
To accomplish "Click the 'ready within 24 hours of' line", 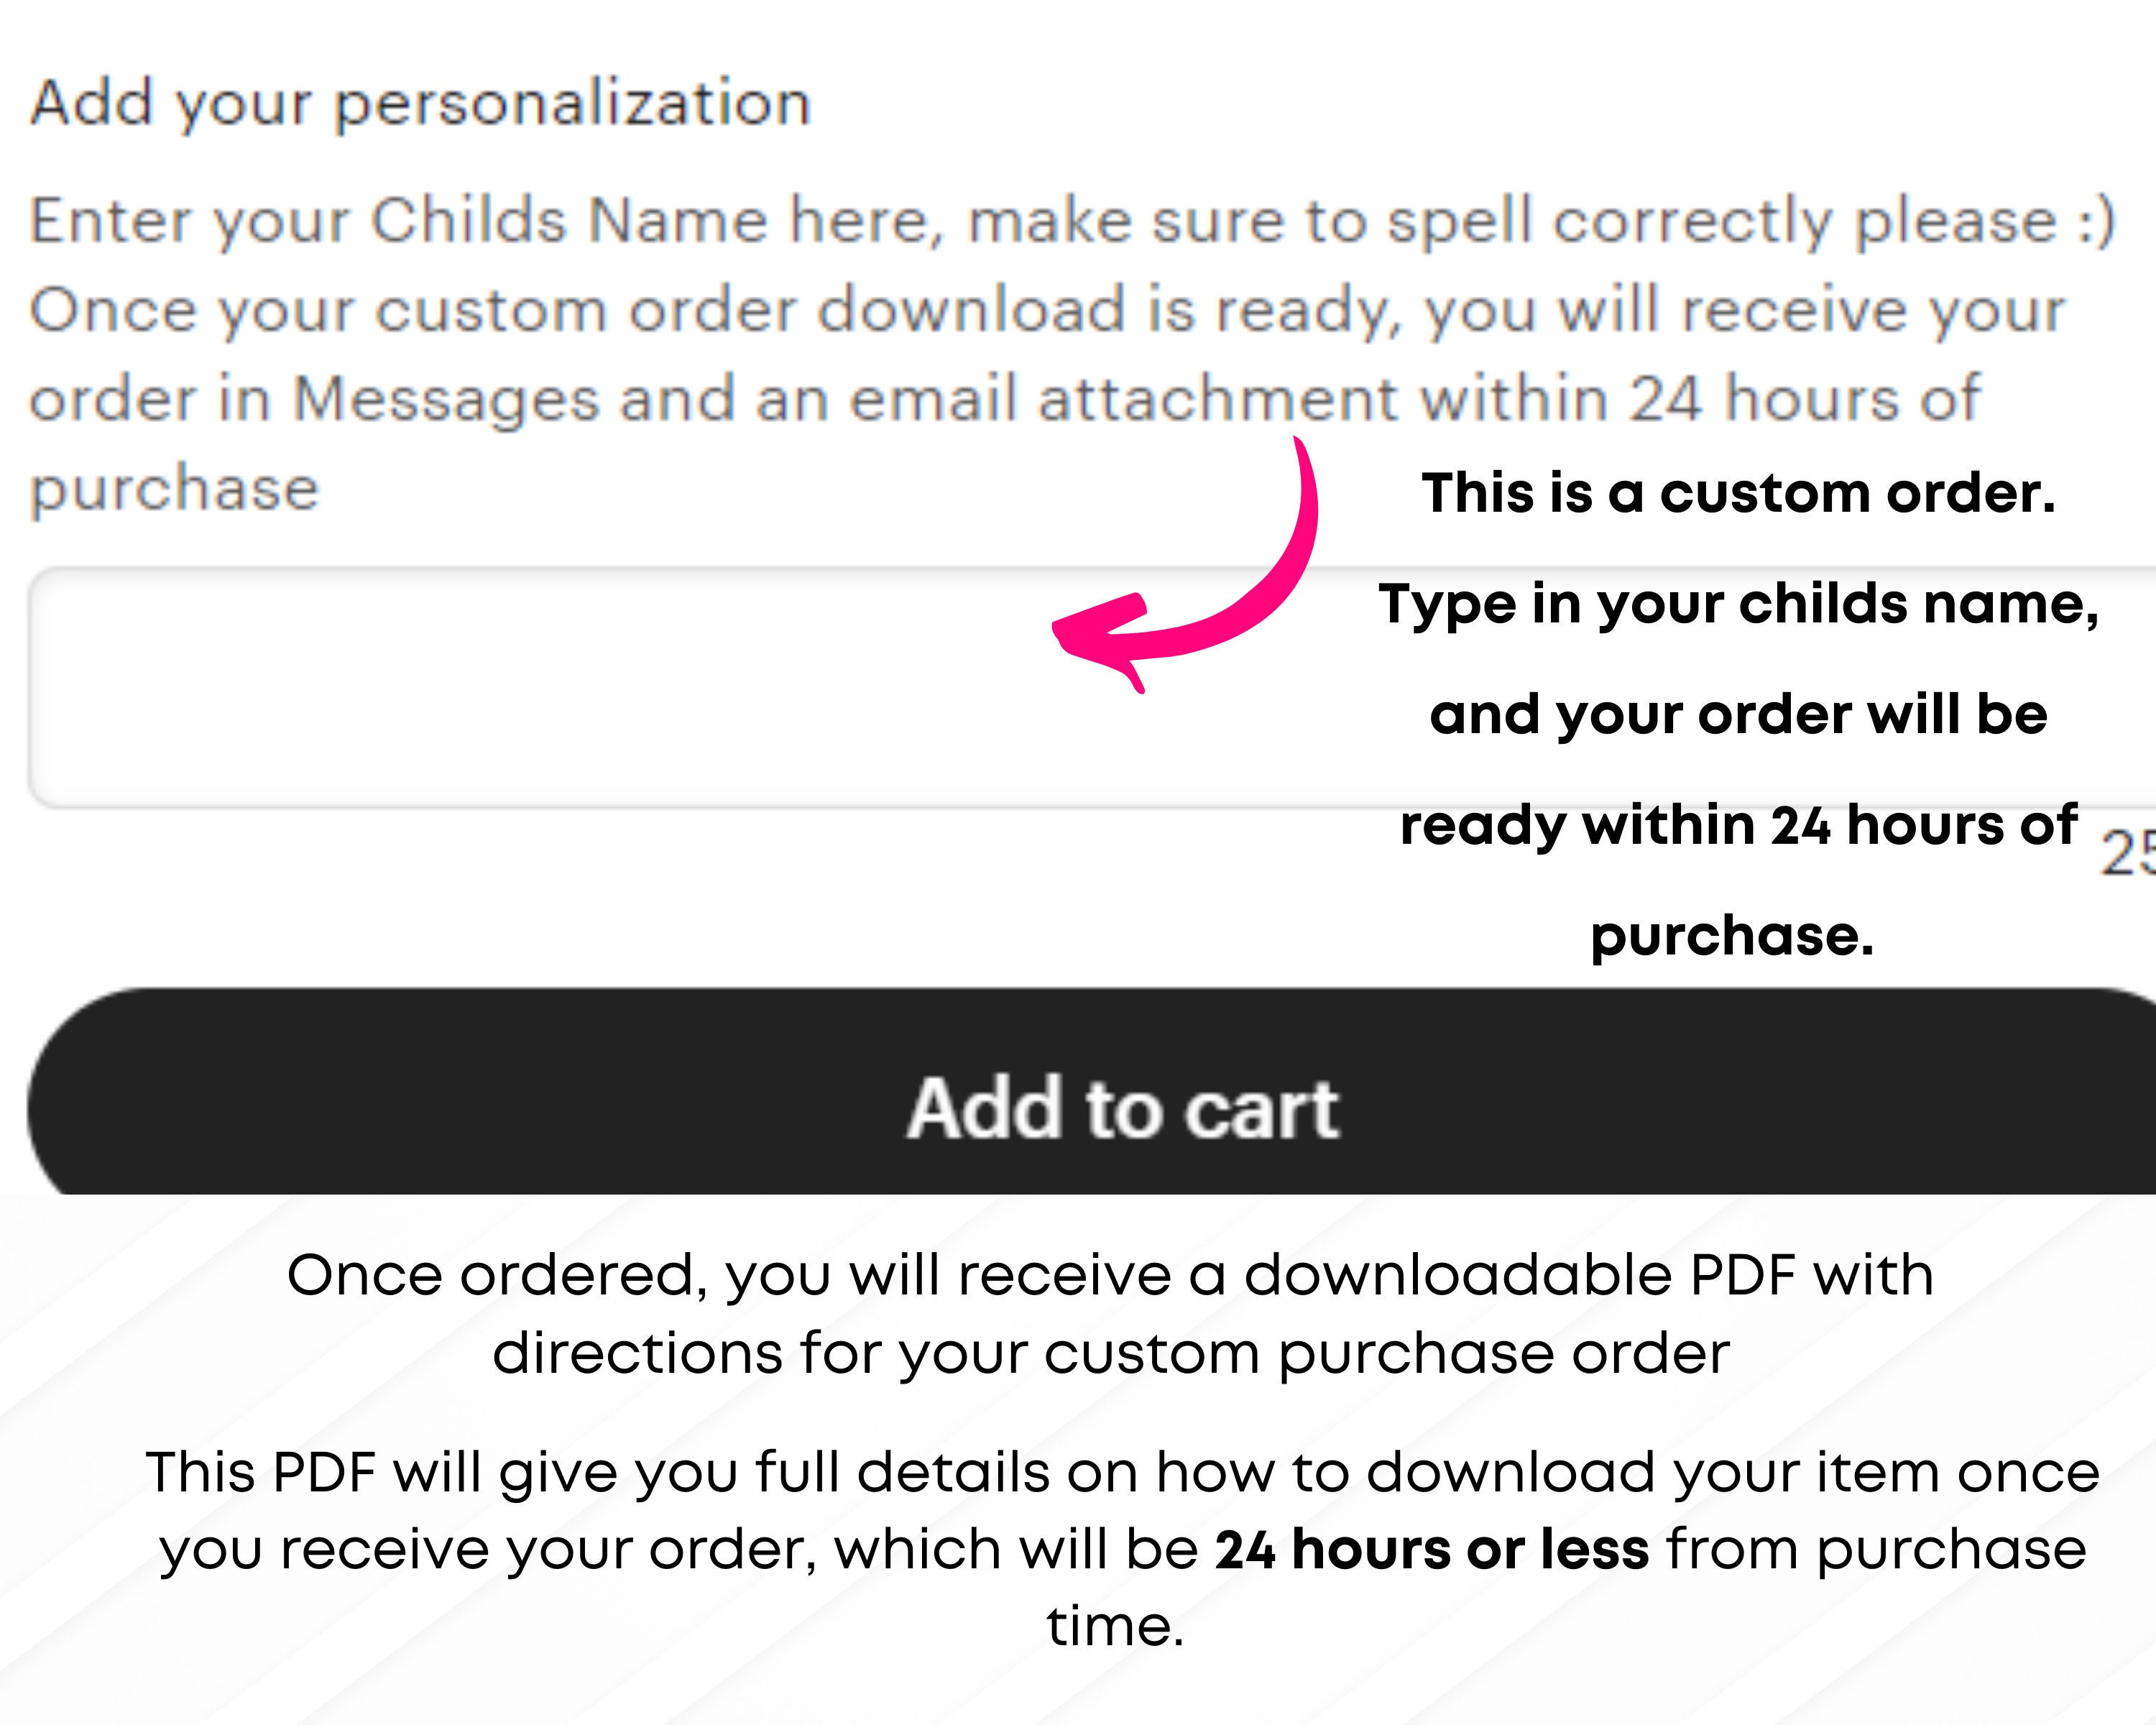I will (x=1738, y=826).
